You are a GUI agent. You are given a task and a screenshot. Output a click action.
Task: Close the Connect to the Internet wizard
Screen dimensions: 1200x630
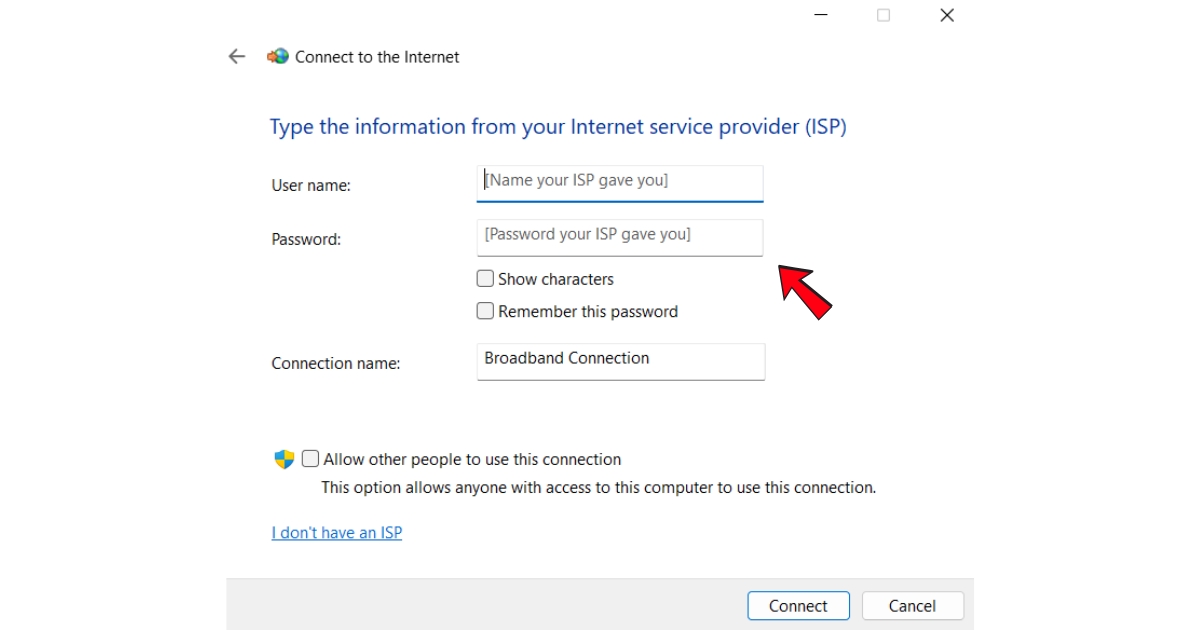click(x=947, y=15)
